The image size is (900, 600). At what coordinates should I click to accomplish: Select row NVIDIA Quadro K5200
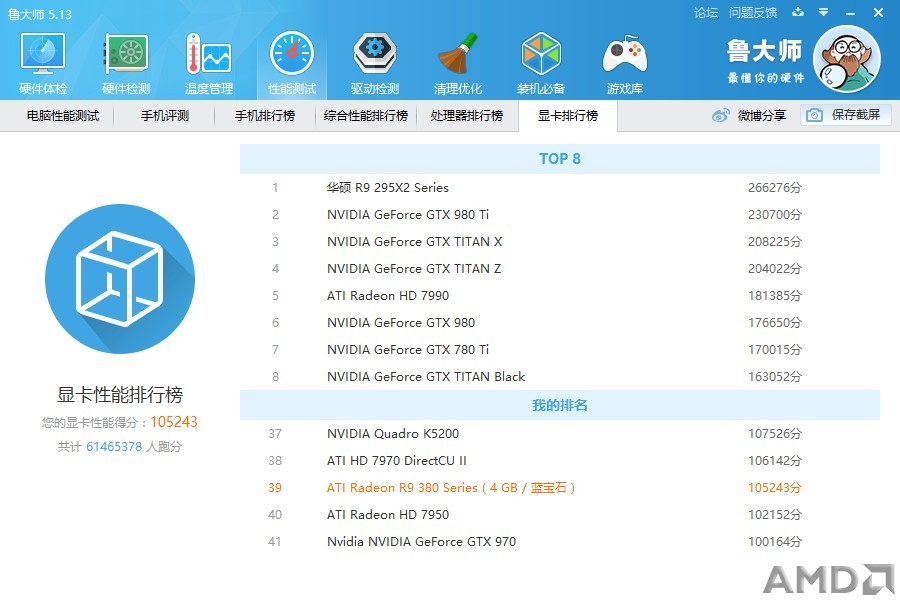tap(560, 433)
